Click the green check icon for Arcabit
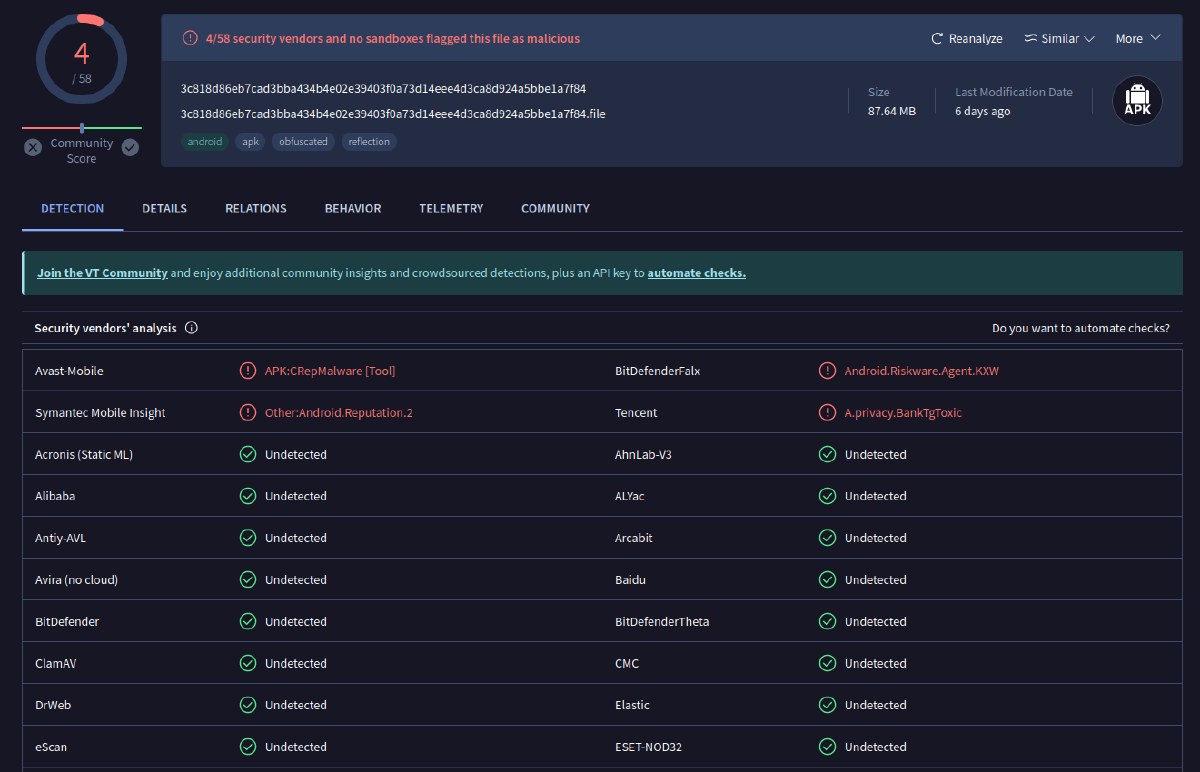 (827, 538)
